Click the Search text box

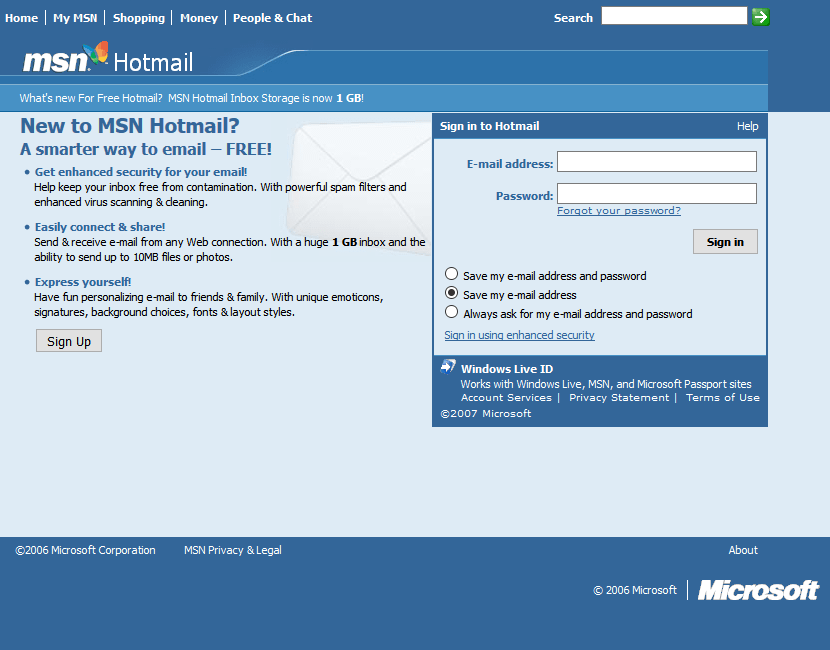click(674, 16)
